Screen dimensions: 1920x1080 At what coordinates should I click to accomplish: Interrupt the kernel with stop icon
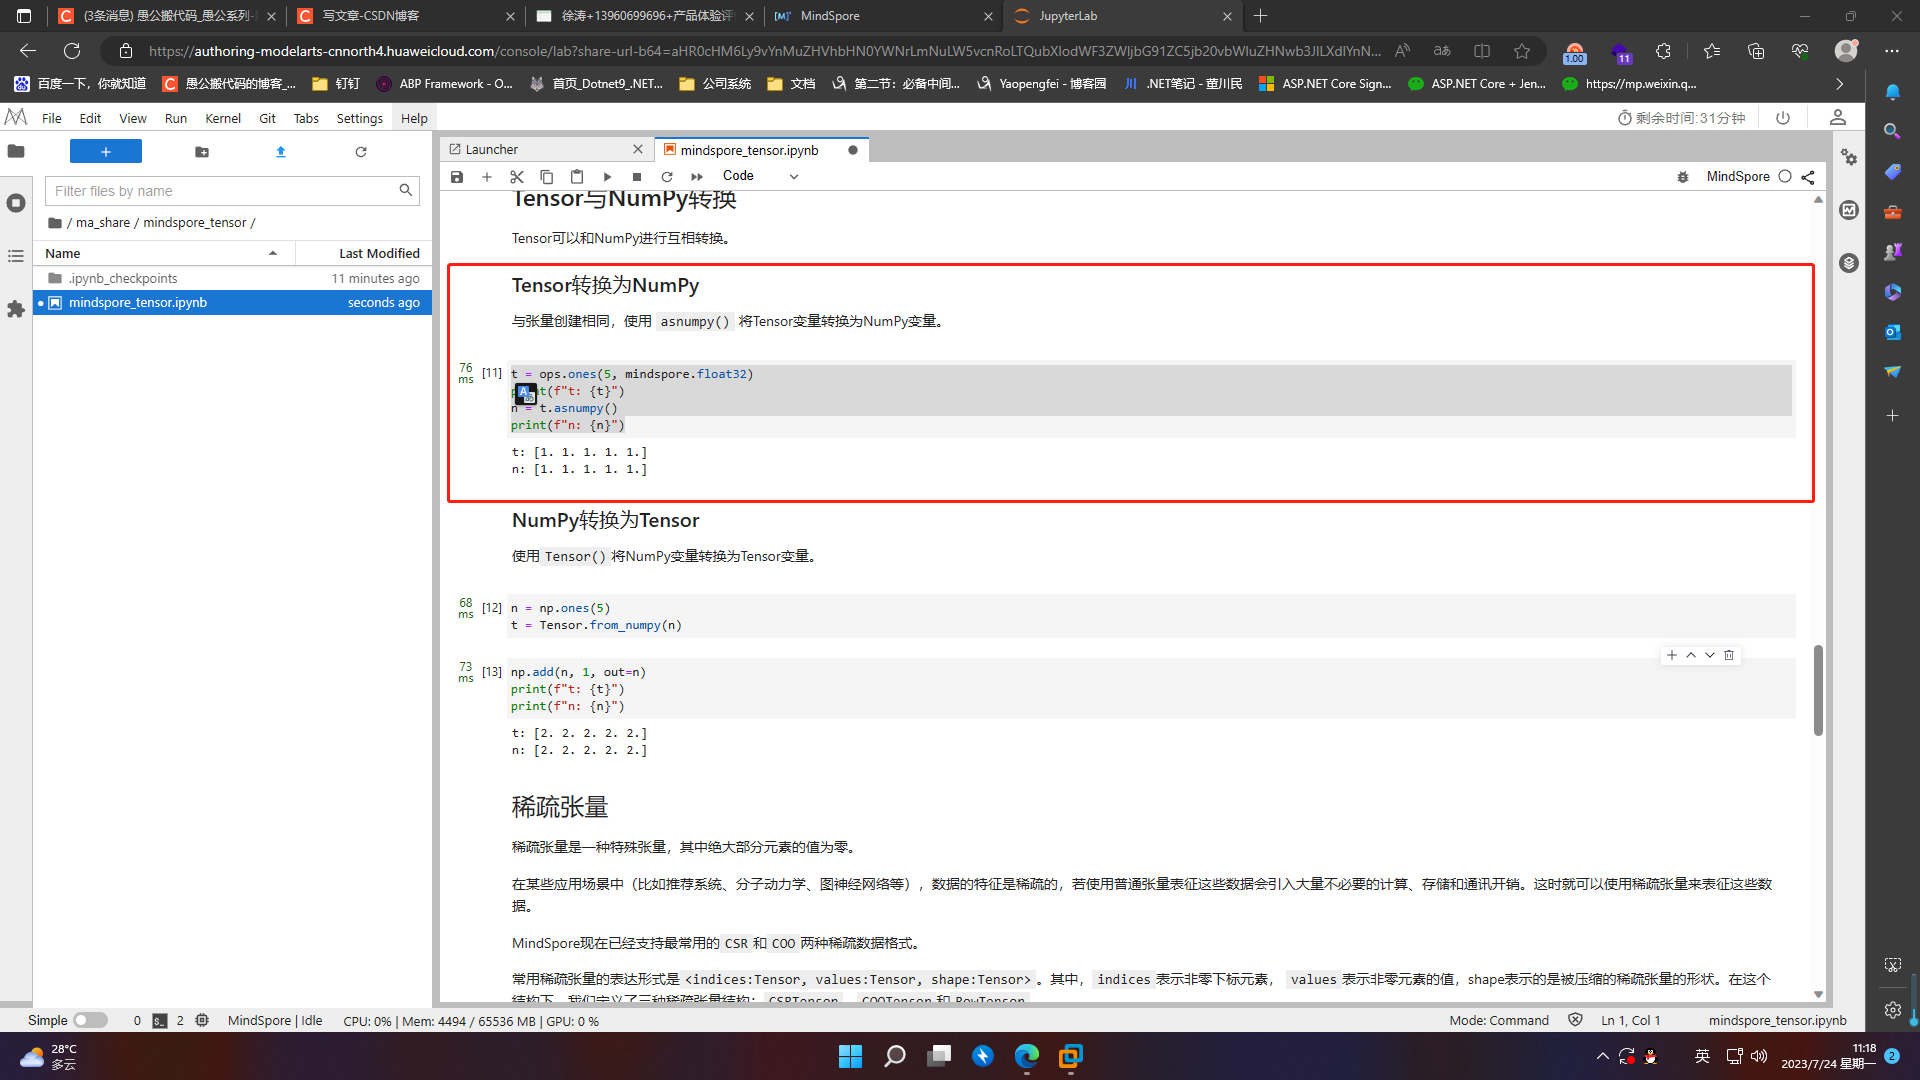click(637, 177)
